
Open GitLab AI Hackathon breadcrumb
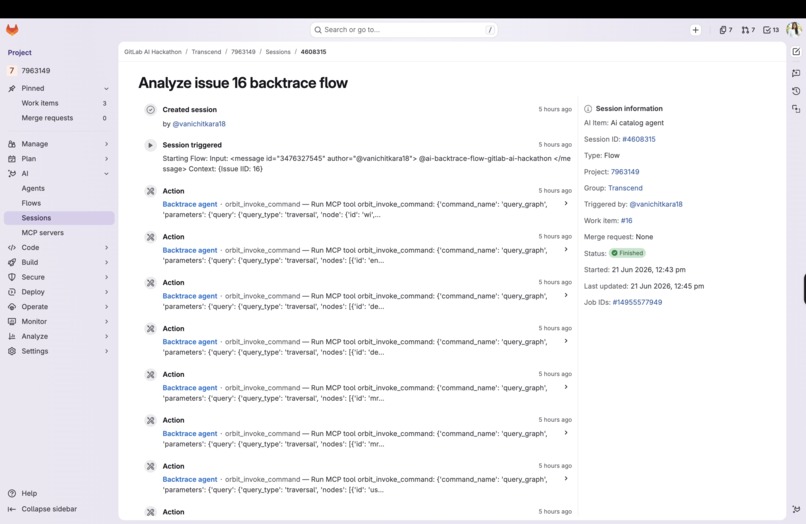point(153,52)
